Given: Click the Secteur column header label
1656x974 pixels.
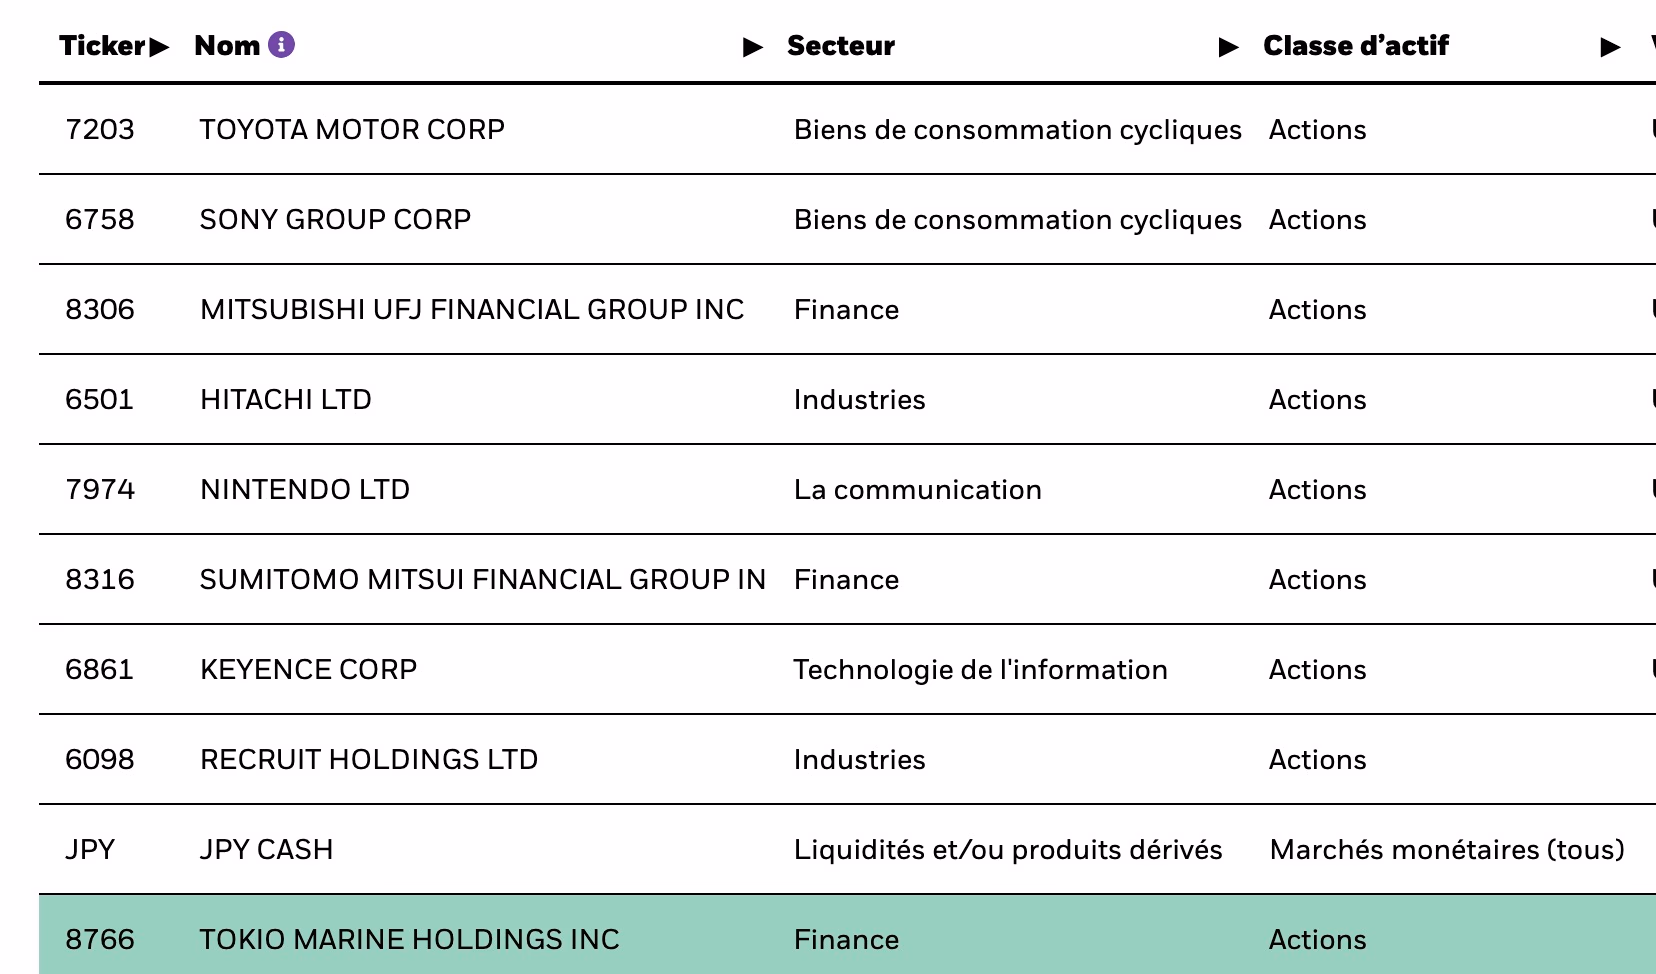Looking at the screenshot, I should pos(841,45).
